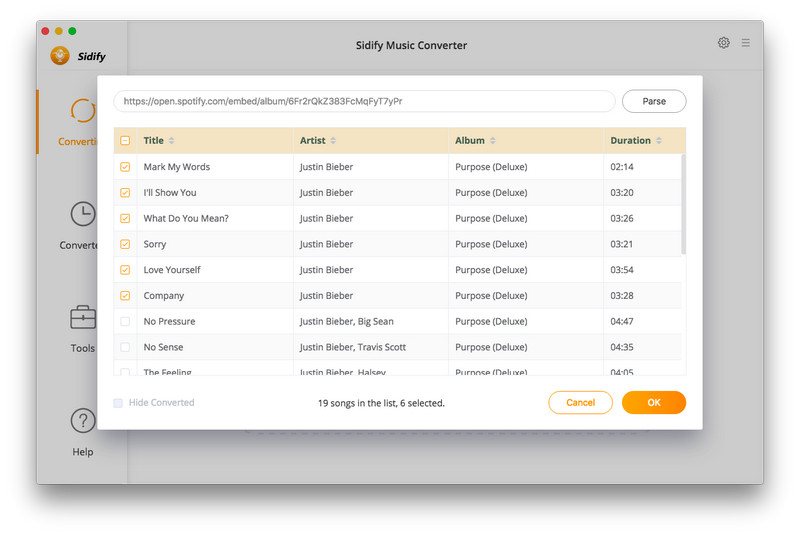
Task: Click the 03:28 duration cell
Action: coord(622,296)
